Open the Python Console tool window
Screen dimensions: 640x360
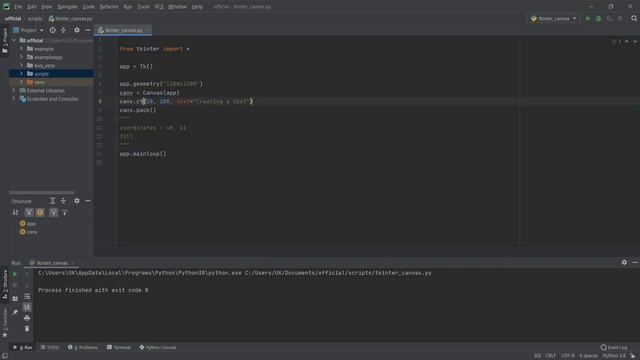[x=158, y=347]
